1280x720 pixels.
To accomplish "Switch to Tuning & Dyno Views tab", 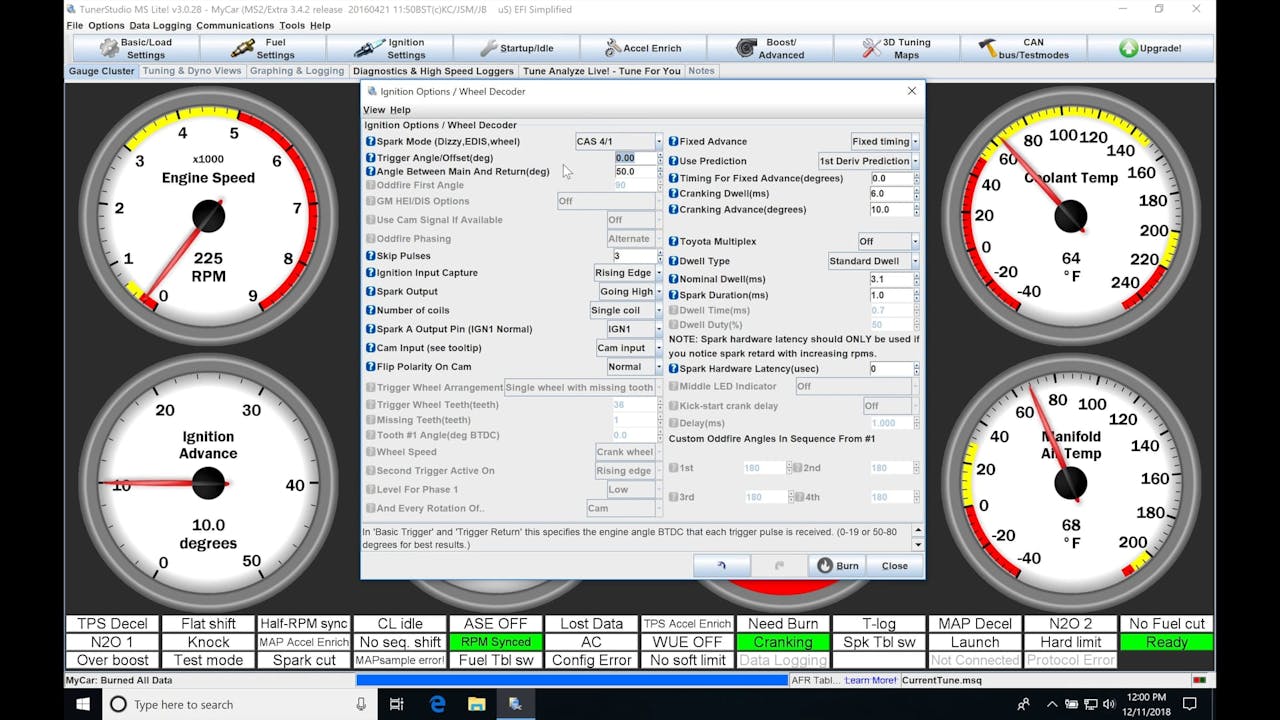I will (x=192, y=71).
